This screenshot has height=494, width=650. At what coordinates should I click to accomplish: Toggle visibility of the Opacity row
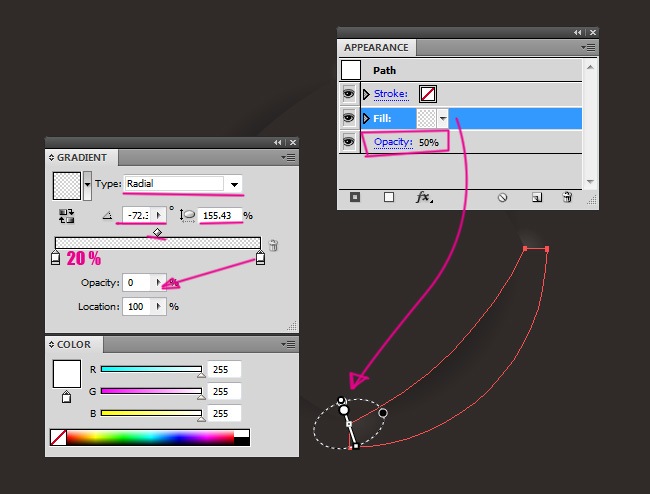coord(349,142)
